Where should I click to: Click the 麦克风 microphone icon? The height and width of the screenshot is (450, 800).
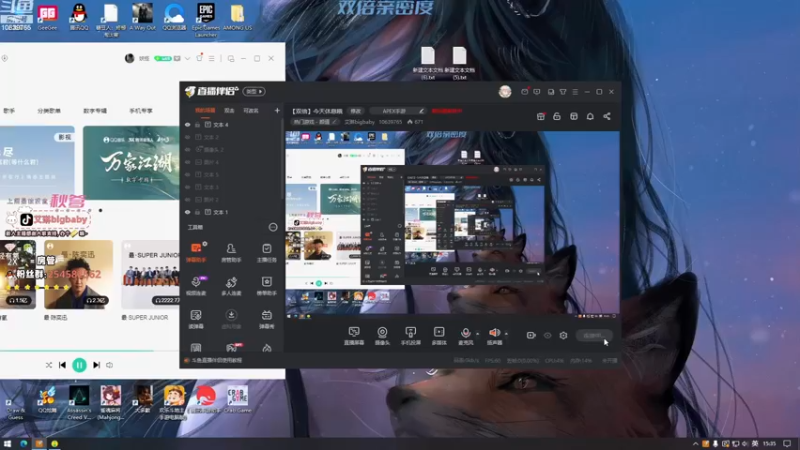pos(465,333)
